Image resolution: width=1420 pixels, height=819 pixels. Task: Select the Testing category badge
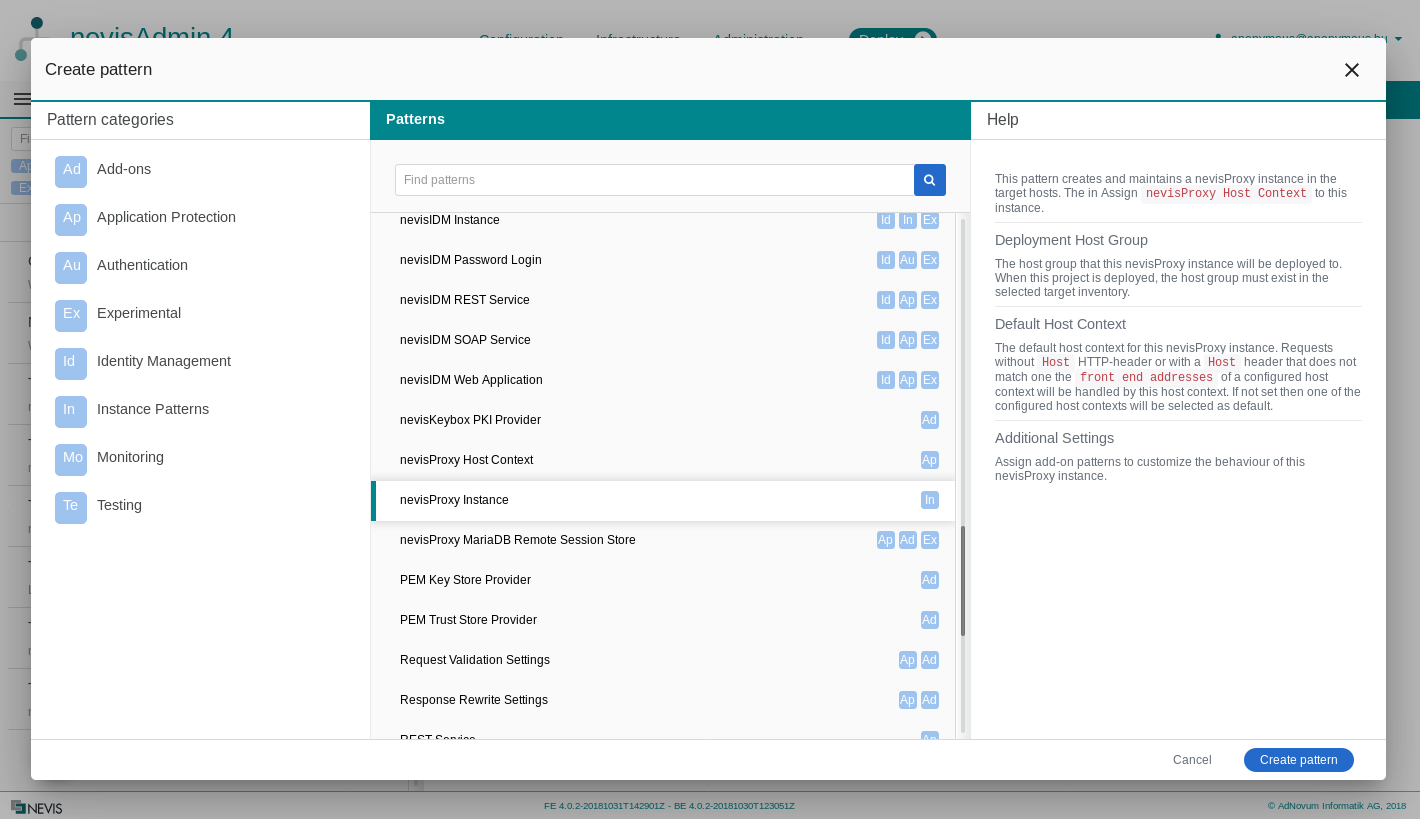pos(71,508)
